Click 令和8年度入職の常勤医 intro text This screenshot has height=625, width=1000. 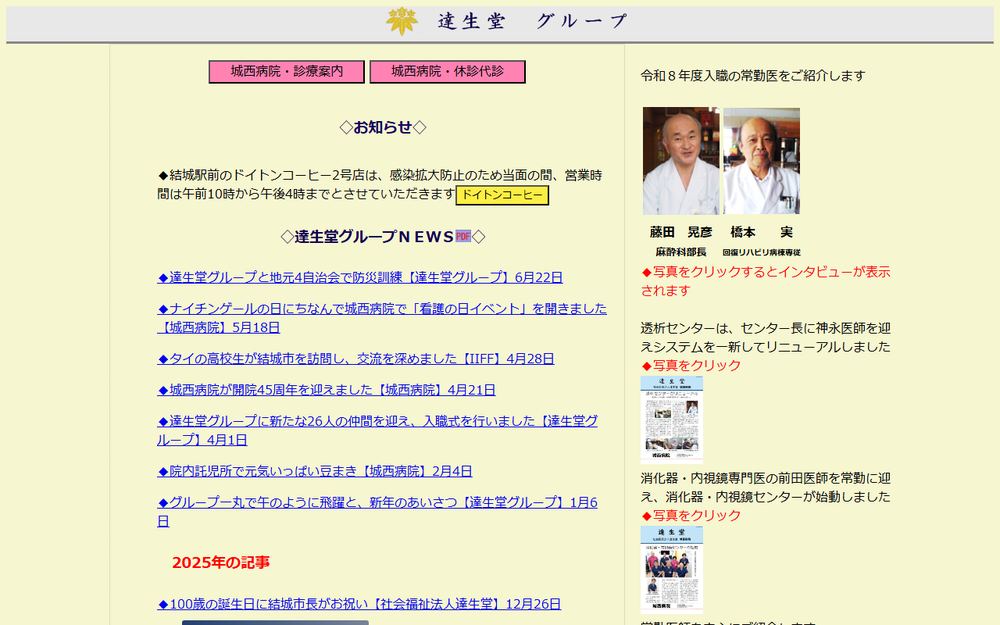point(753,76)
